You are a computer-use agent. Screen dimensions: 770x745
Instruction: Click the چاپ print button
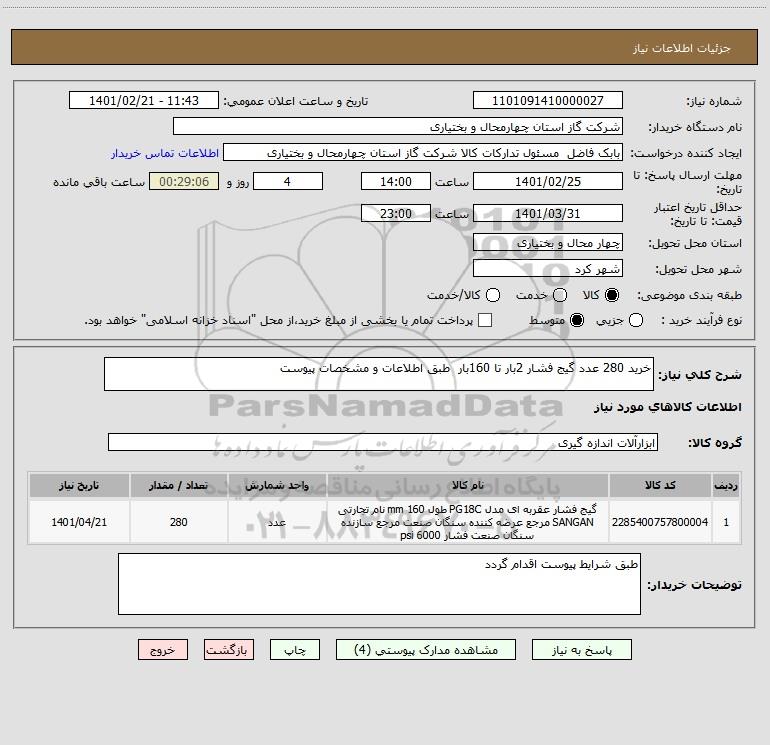pyautogui.click(x=295, y=650)
